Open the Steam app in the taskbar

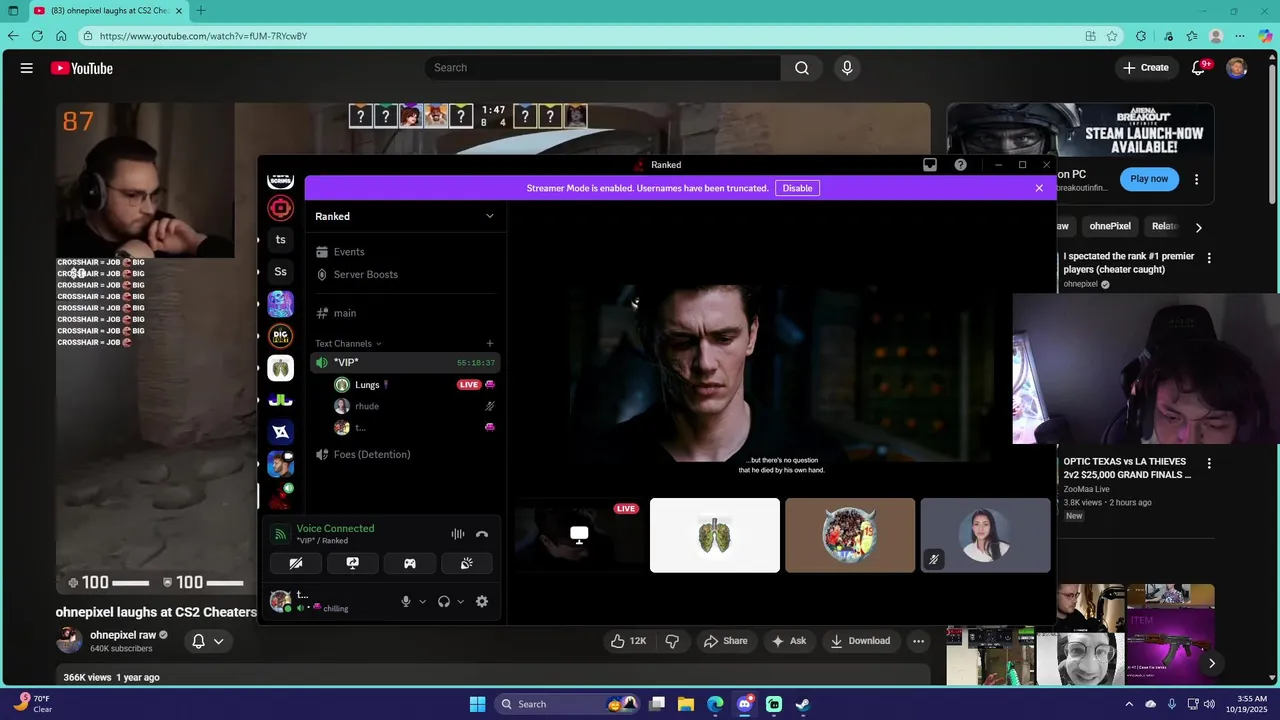[803, 704]
